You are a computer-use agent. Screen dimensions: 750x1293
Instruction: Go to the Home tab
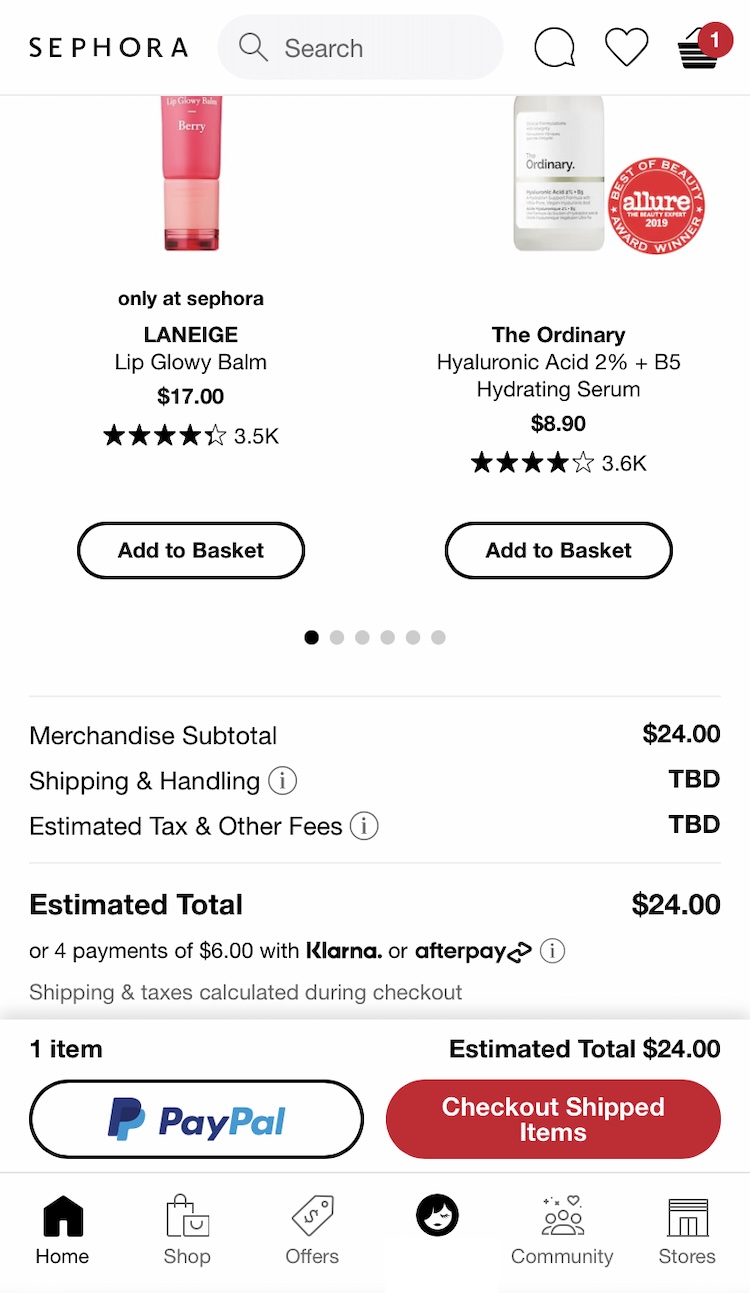tap(62, 1230)
